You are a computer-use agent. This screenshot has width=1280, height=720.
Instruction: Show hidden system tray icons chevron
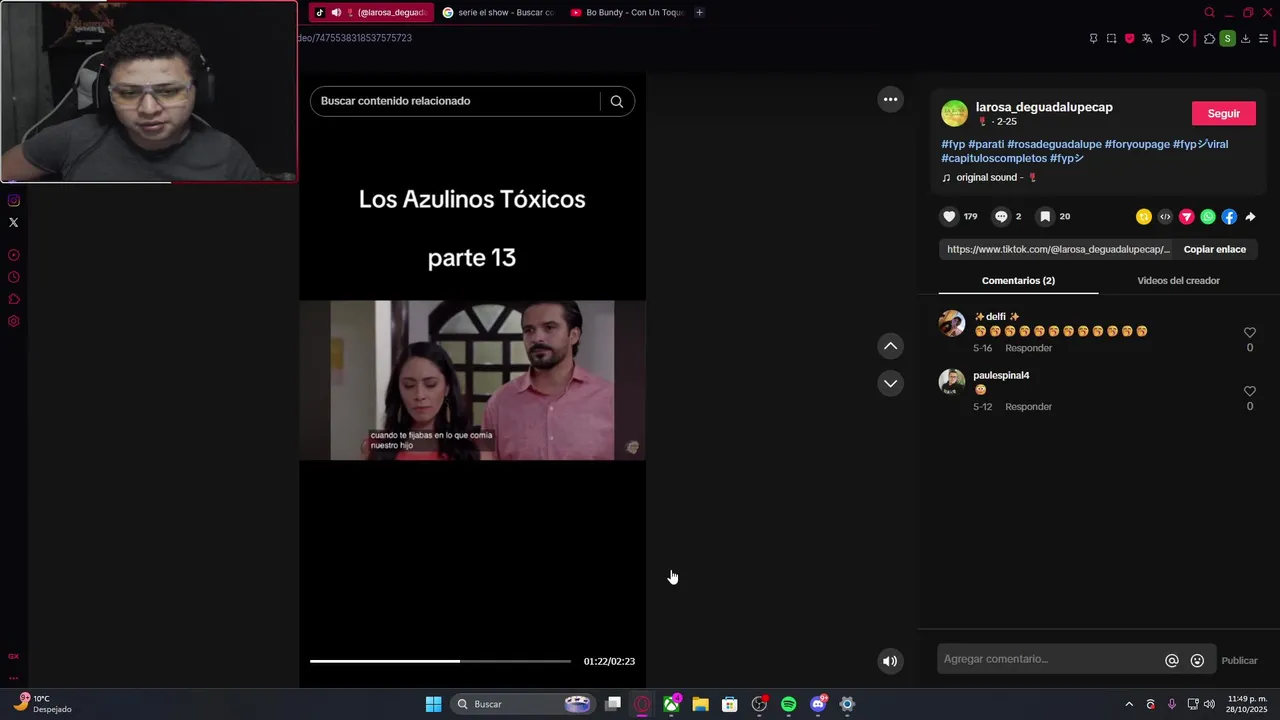click(1129, 704)
